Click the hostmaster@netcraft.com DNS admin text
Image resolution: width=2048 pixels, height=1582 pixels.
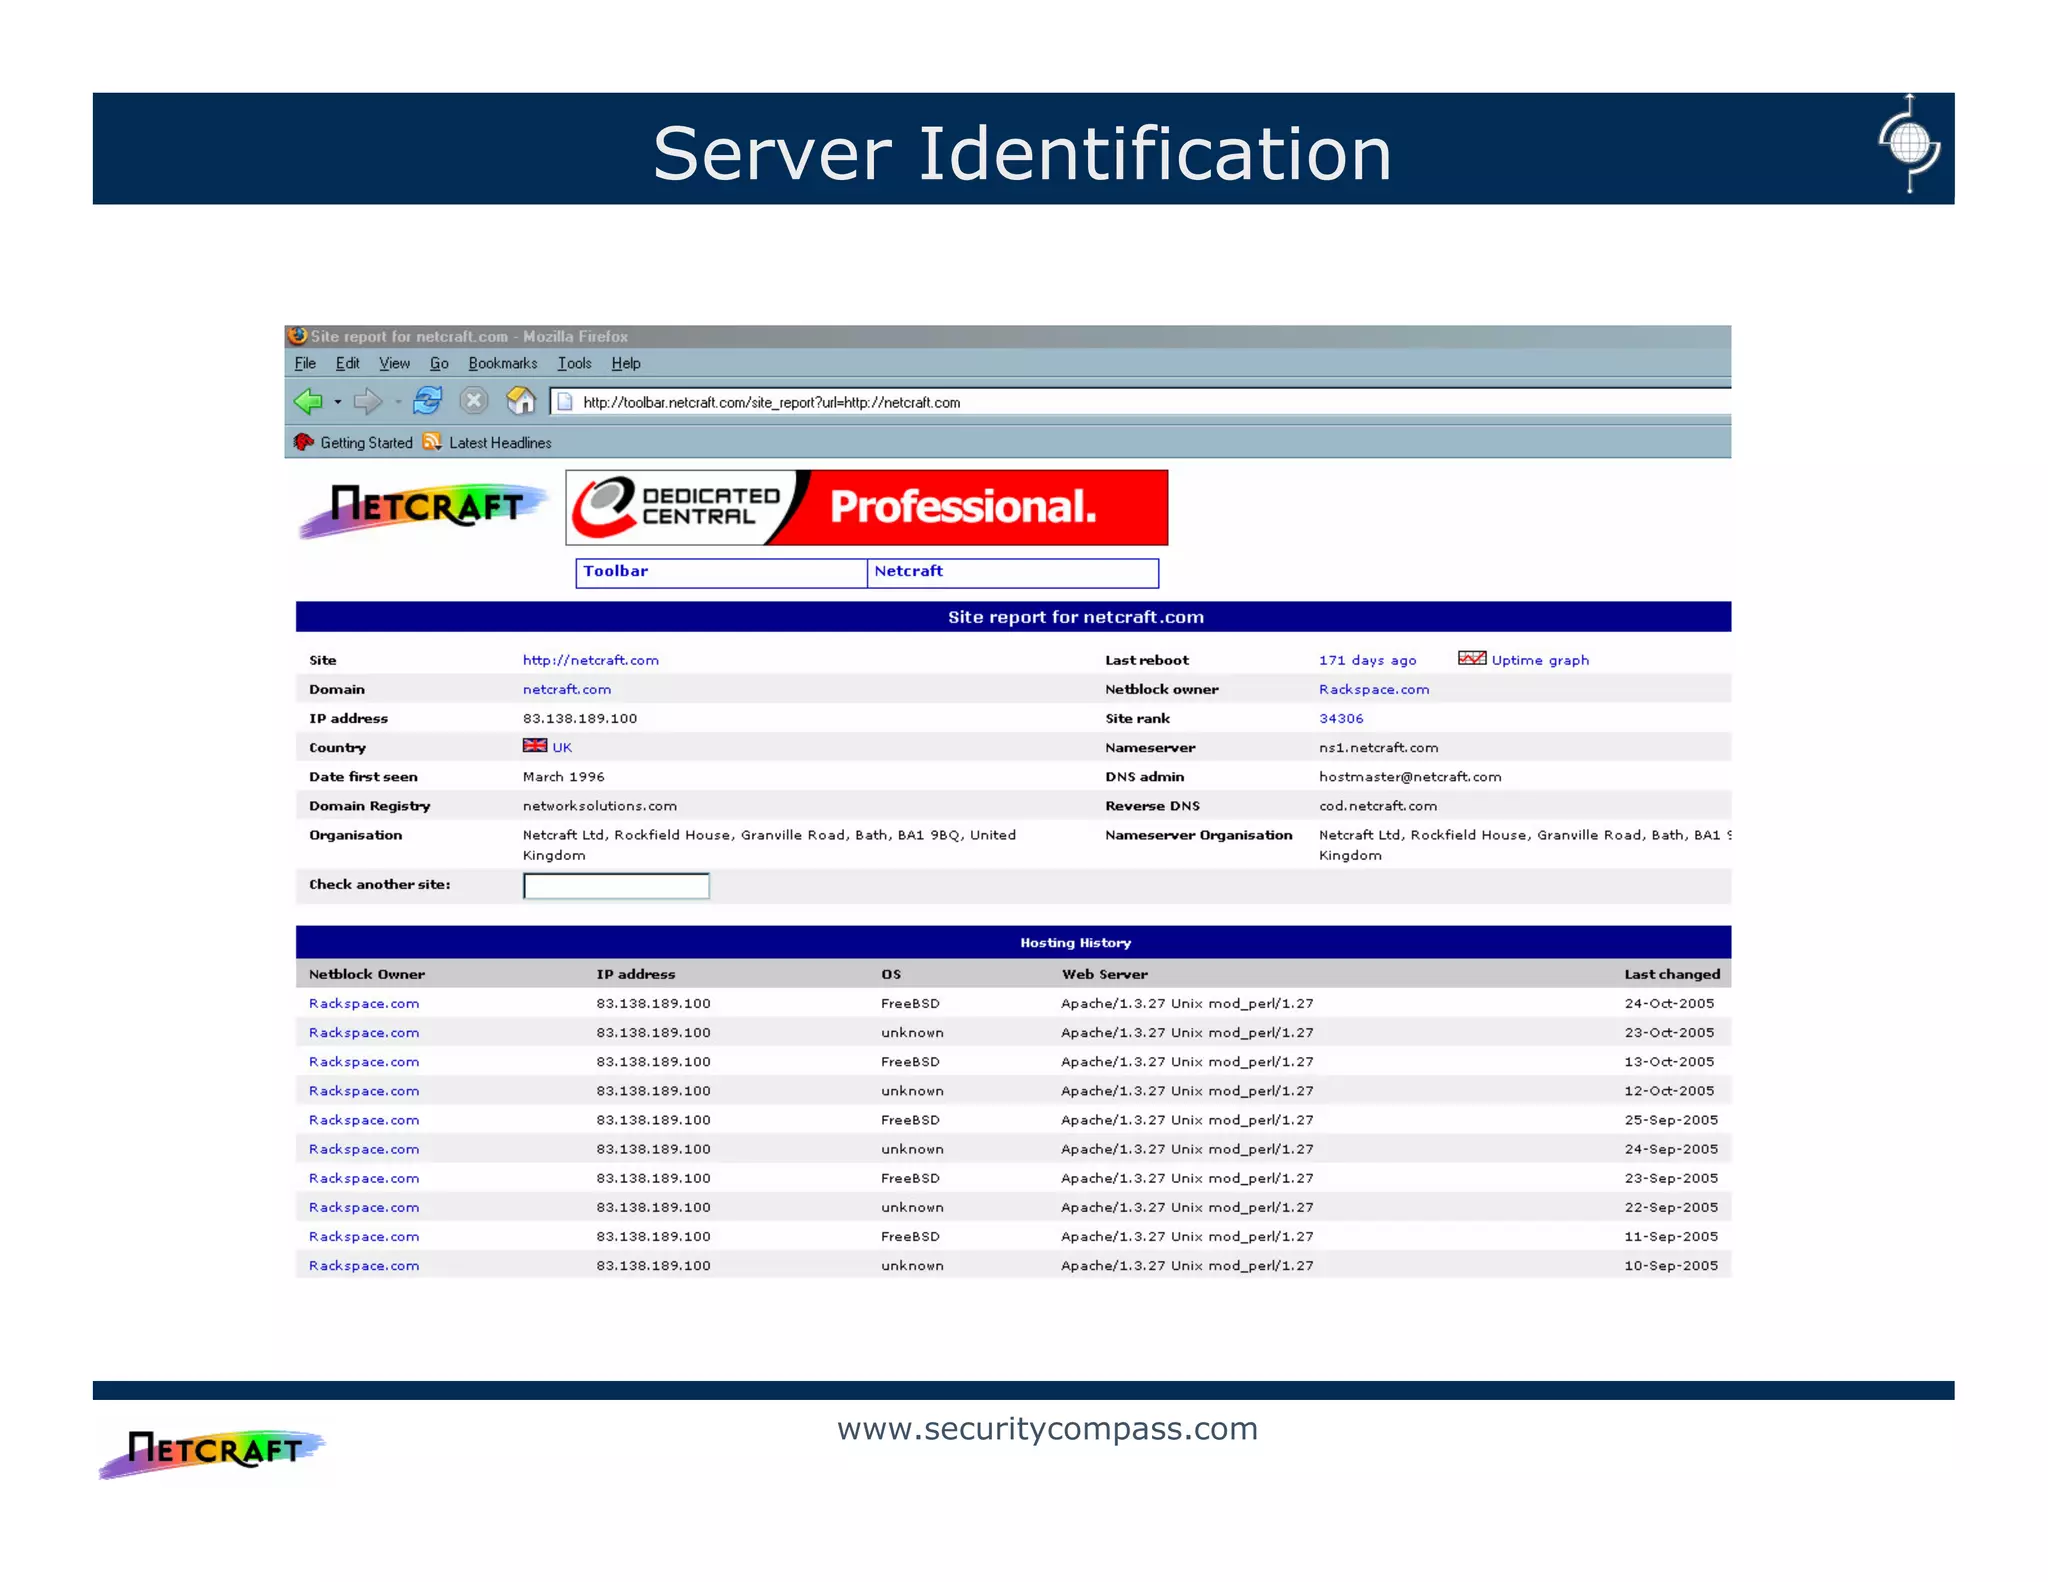(1410, 776)
